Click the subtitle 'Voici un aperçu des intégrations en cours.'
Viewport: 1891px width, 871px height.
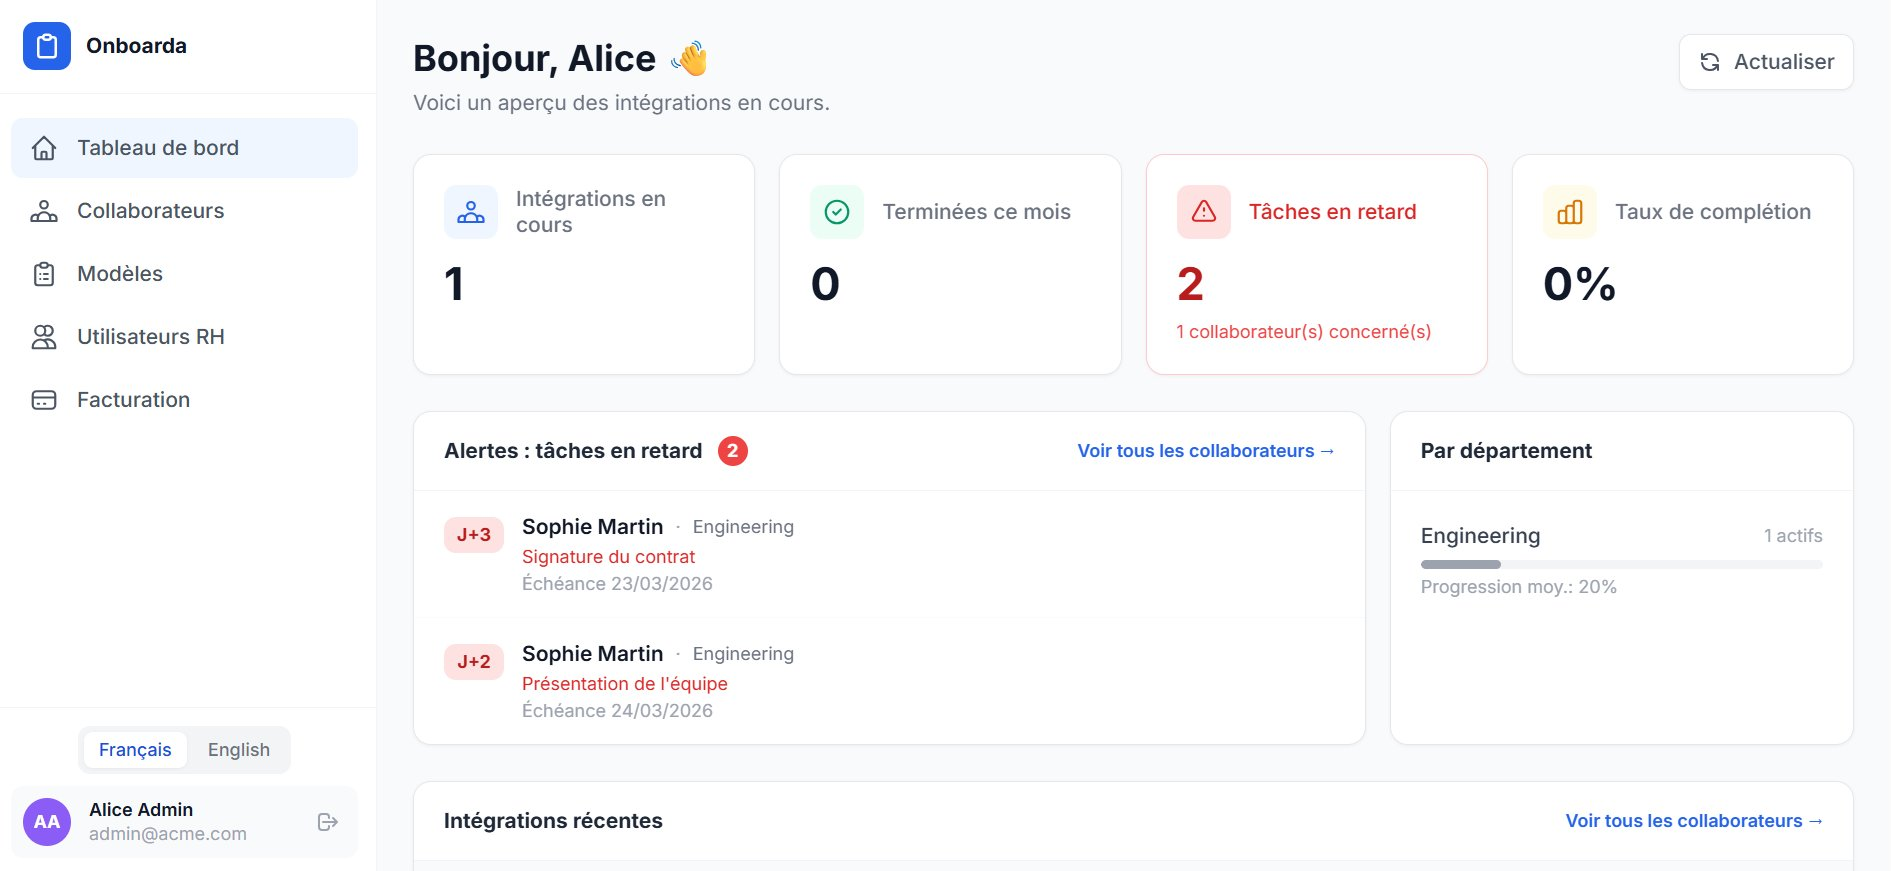tap(621, 103)
